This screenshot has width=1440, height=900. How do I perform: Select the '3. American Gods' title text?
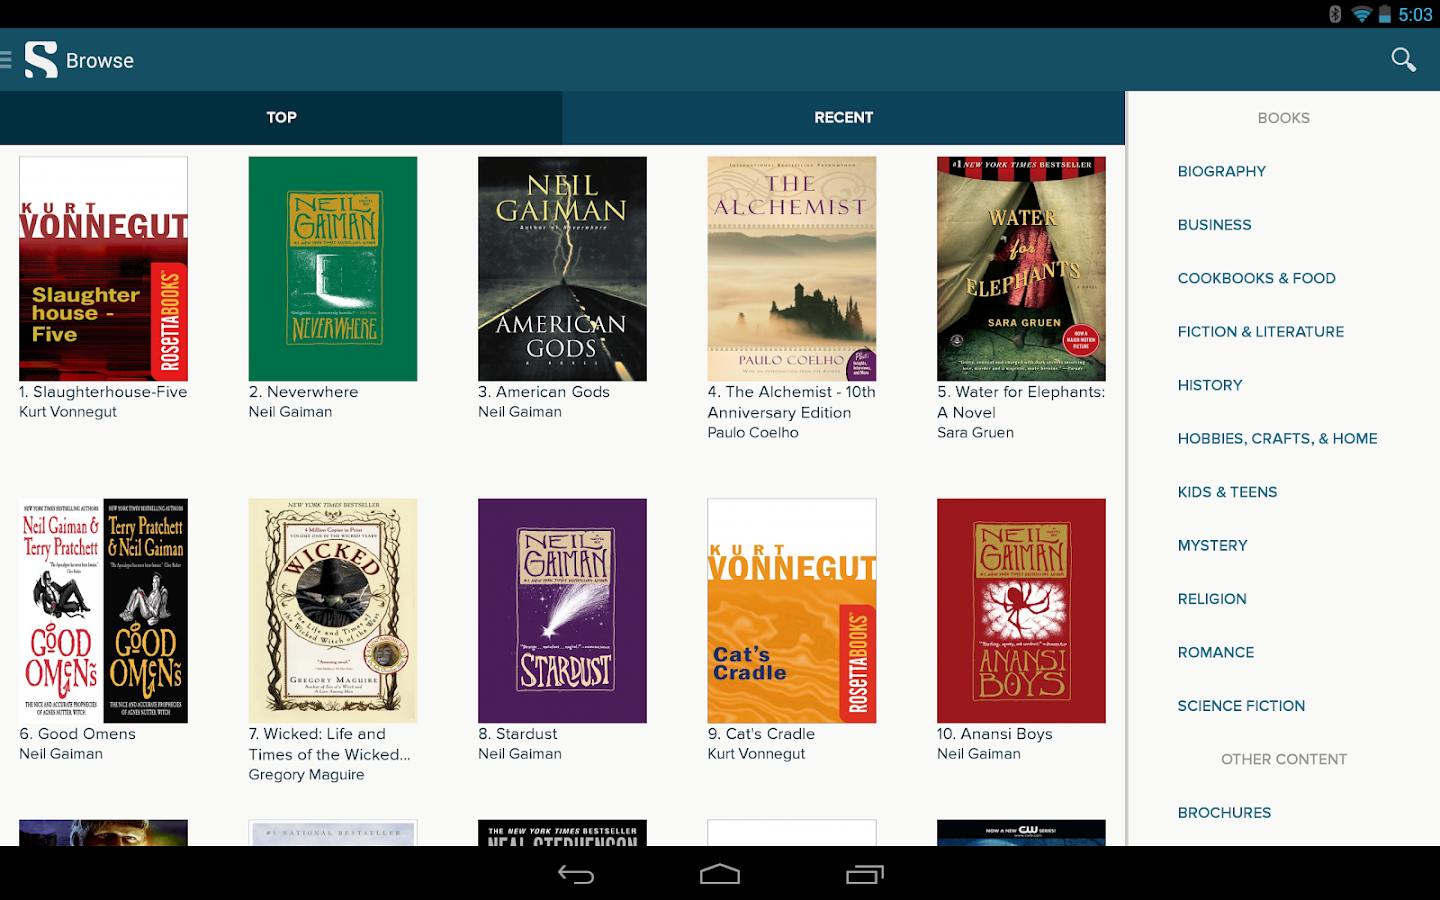point(544,392)
